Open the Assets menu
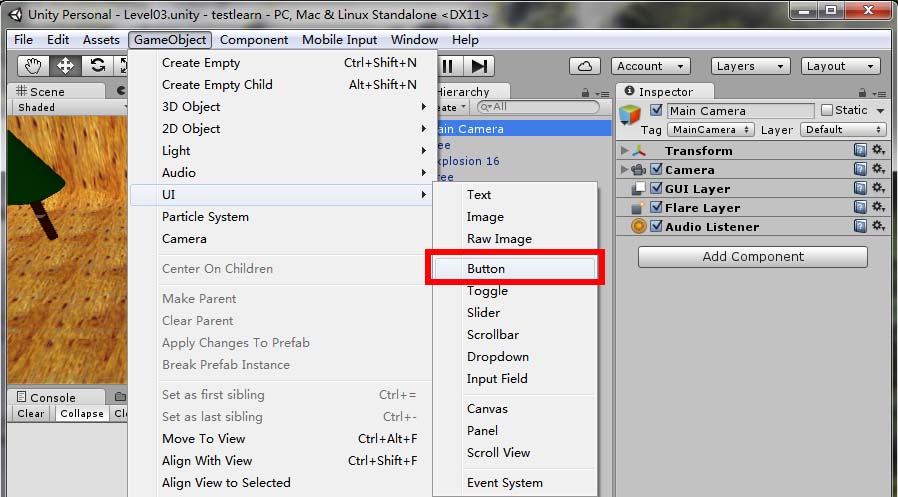The image size is (898, 497). coord(101,40)
